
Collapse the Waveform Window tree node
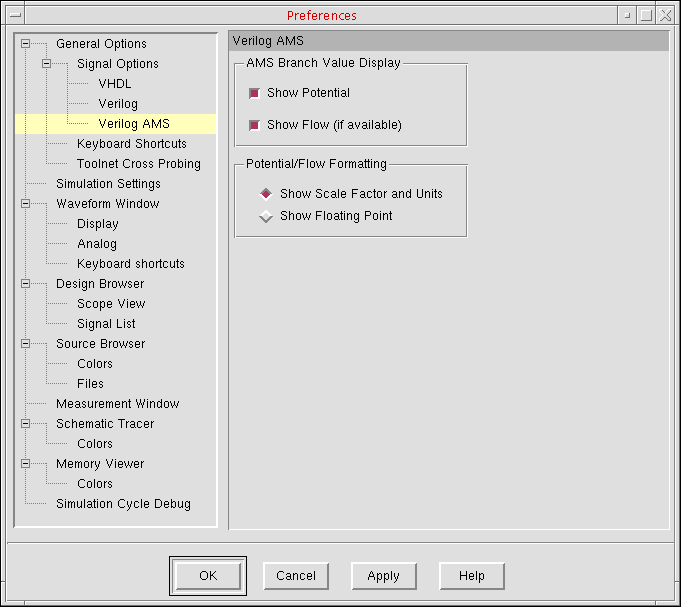[x=26, y=204]
